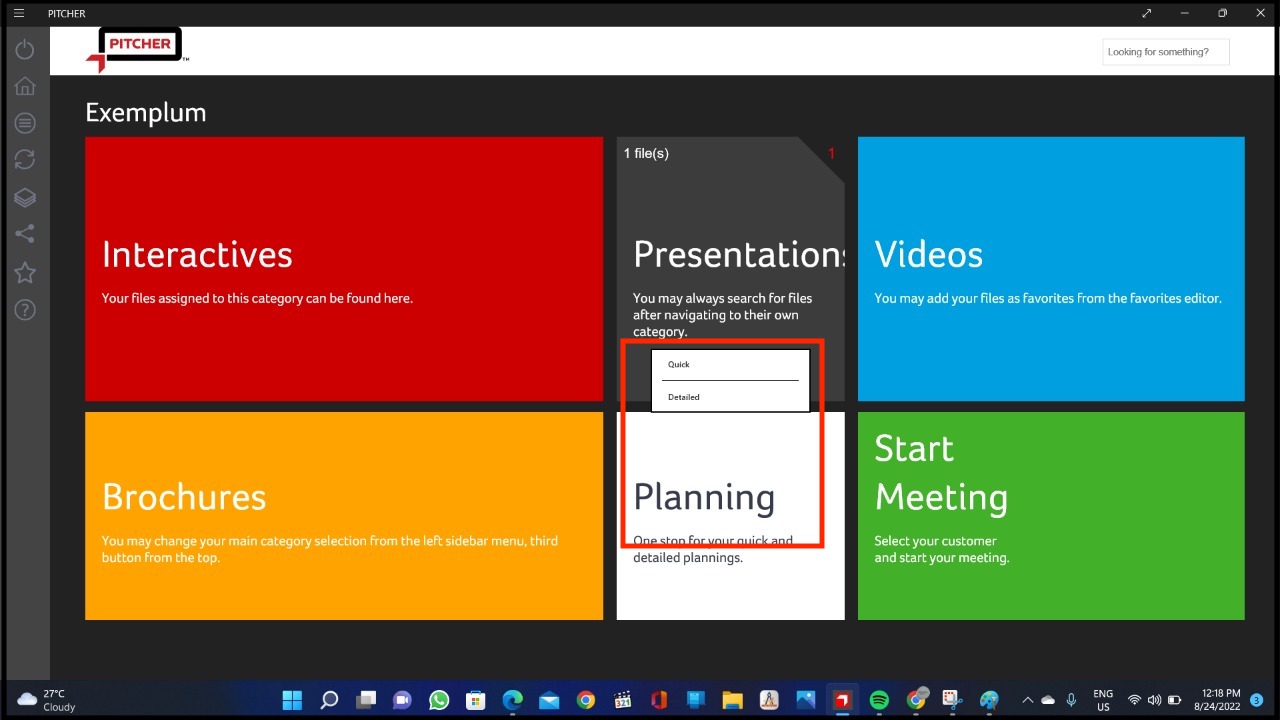Open the Interactives tile
This screenshot has height=720, width=1280.
(x=343, y=268)
